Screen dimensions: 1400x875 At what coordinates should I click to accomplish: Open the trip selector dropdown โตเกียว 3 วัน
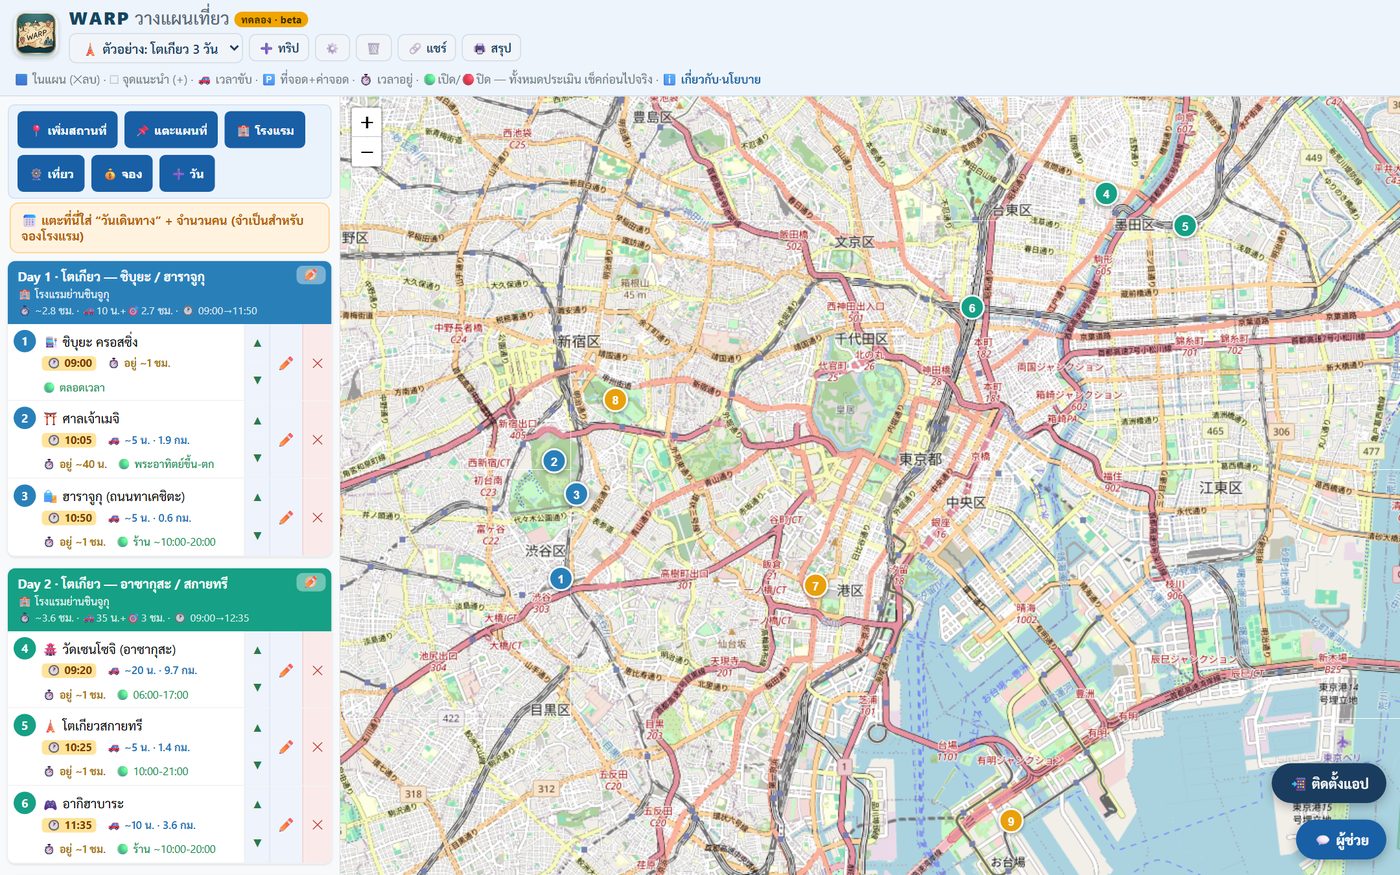[156, 48]
